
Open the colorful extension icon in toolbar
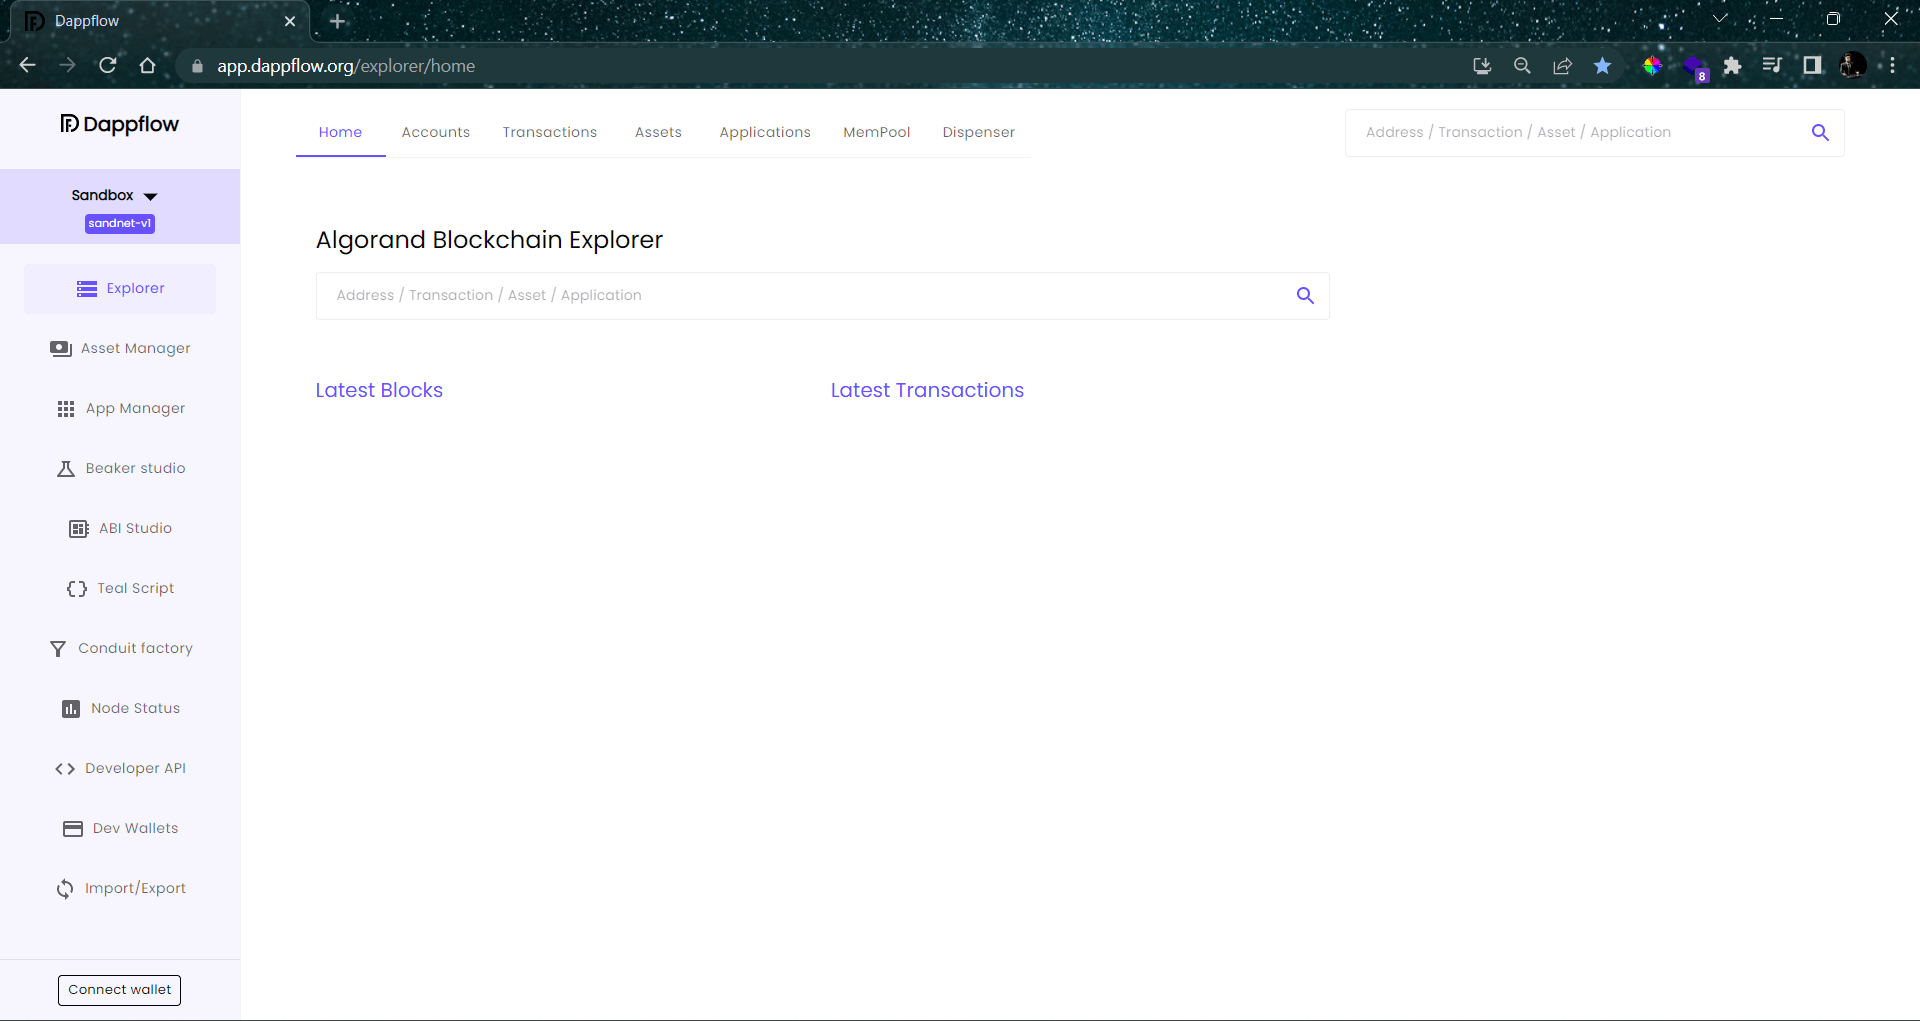click(1652, 66)
